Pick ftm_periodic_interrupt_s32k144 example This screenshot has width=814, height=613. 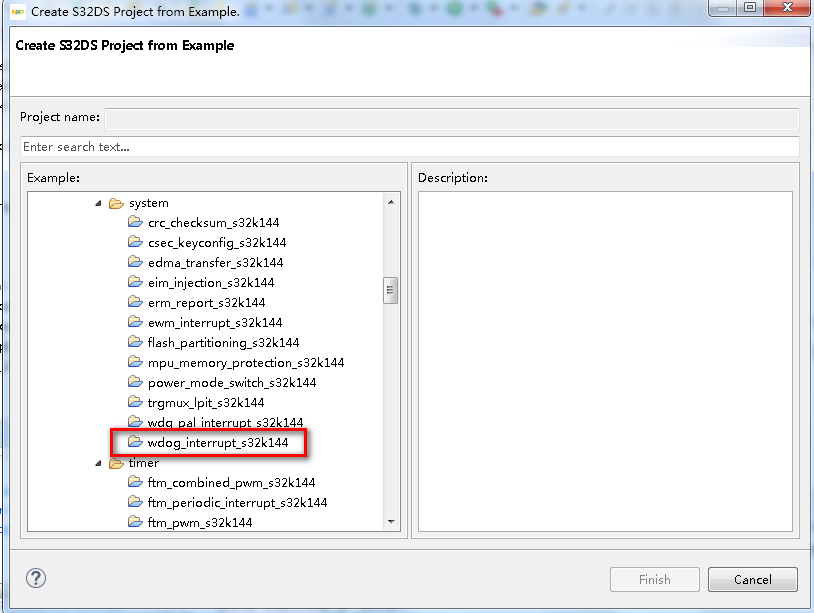click(x=237, y=503)
